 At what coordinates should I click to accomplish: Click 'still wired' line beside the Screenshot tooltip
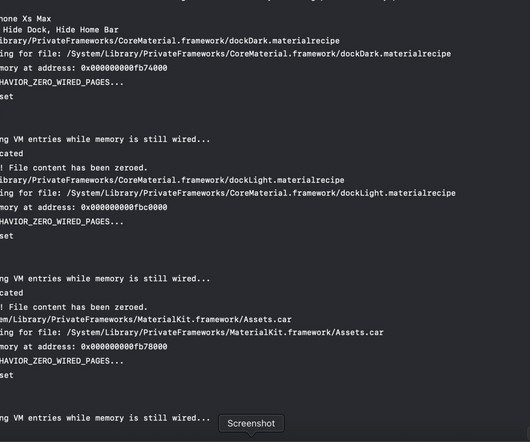(105, 418)
